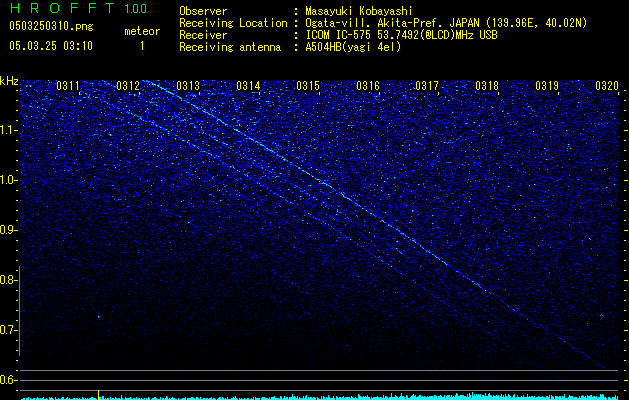Click the Observer label

coord(203,11)
